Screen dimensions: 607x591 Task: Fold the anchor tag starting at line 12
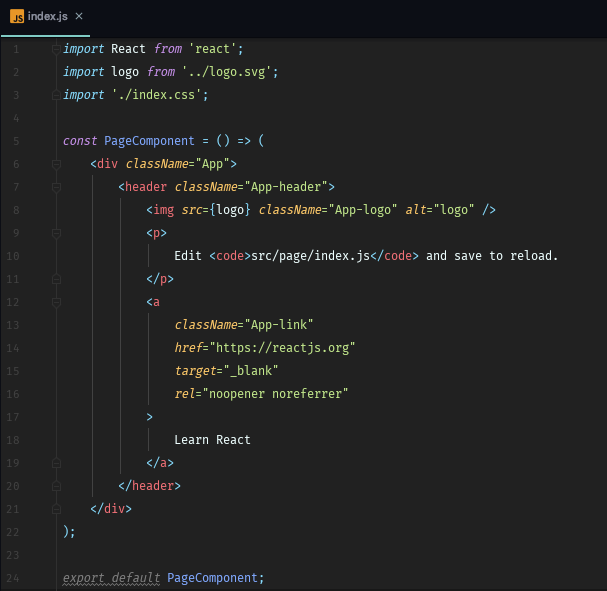coord(55,302)
